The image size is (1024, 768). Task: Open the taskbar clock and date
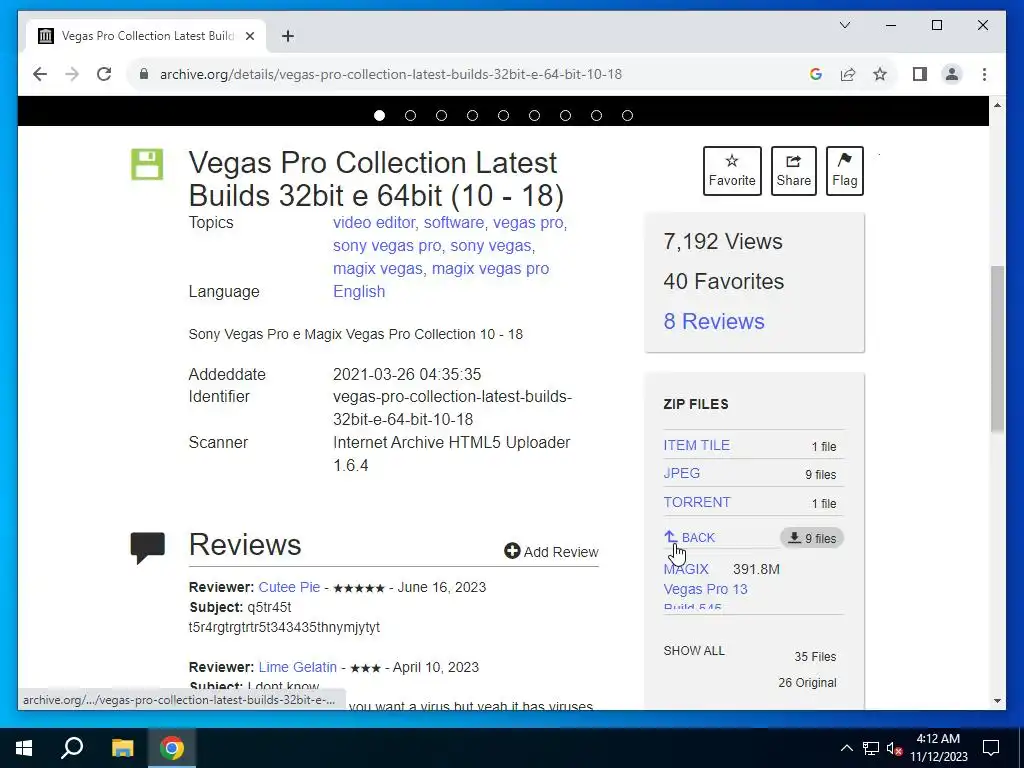939,748
